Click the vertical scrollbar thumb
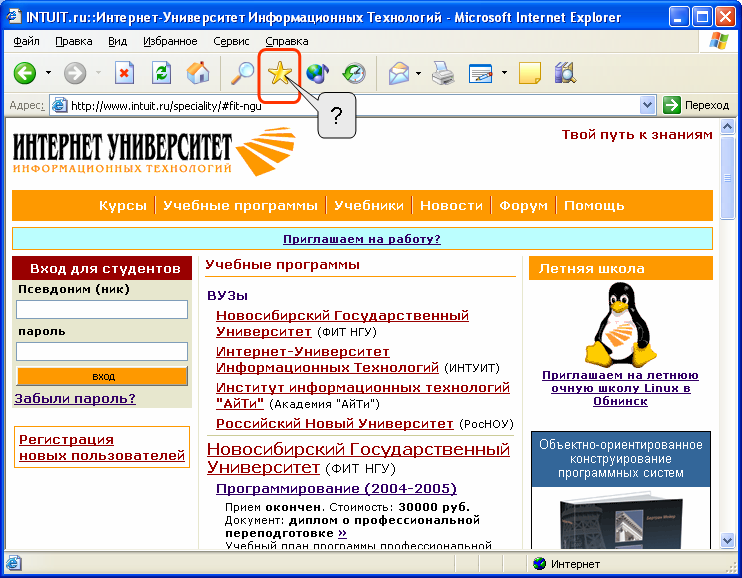This screenshot has height=578, width=742. 727,178
